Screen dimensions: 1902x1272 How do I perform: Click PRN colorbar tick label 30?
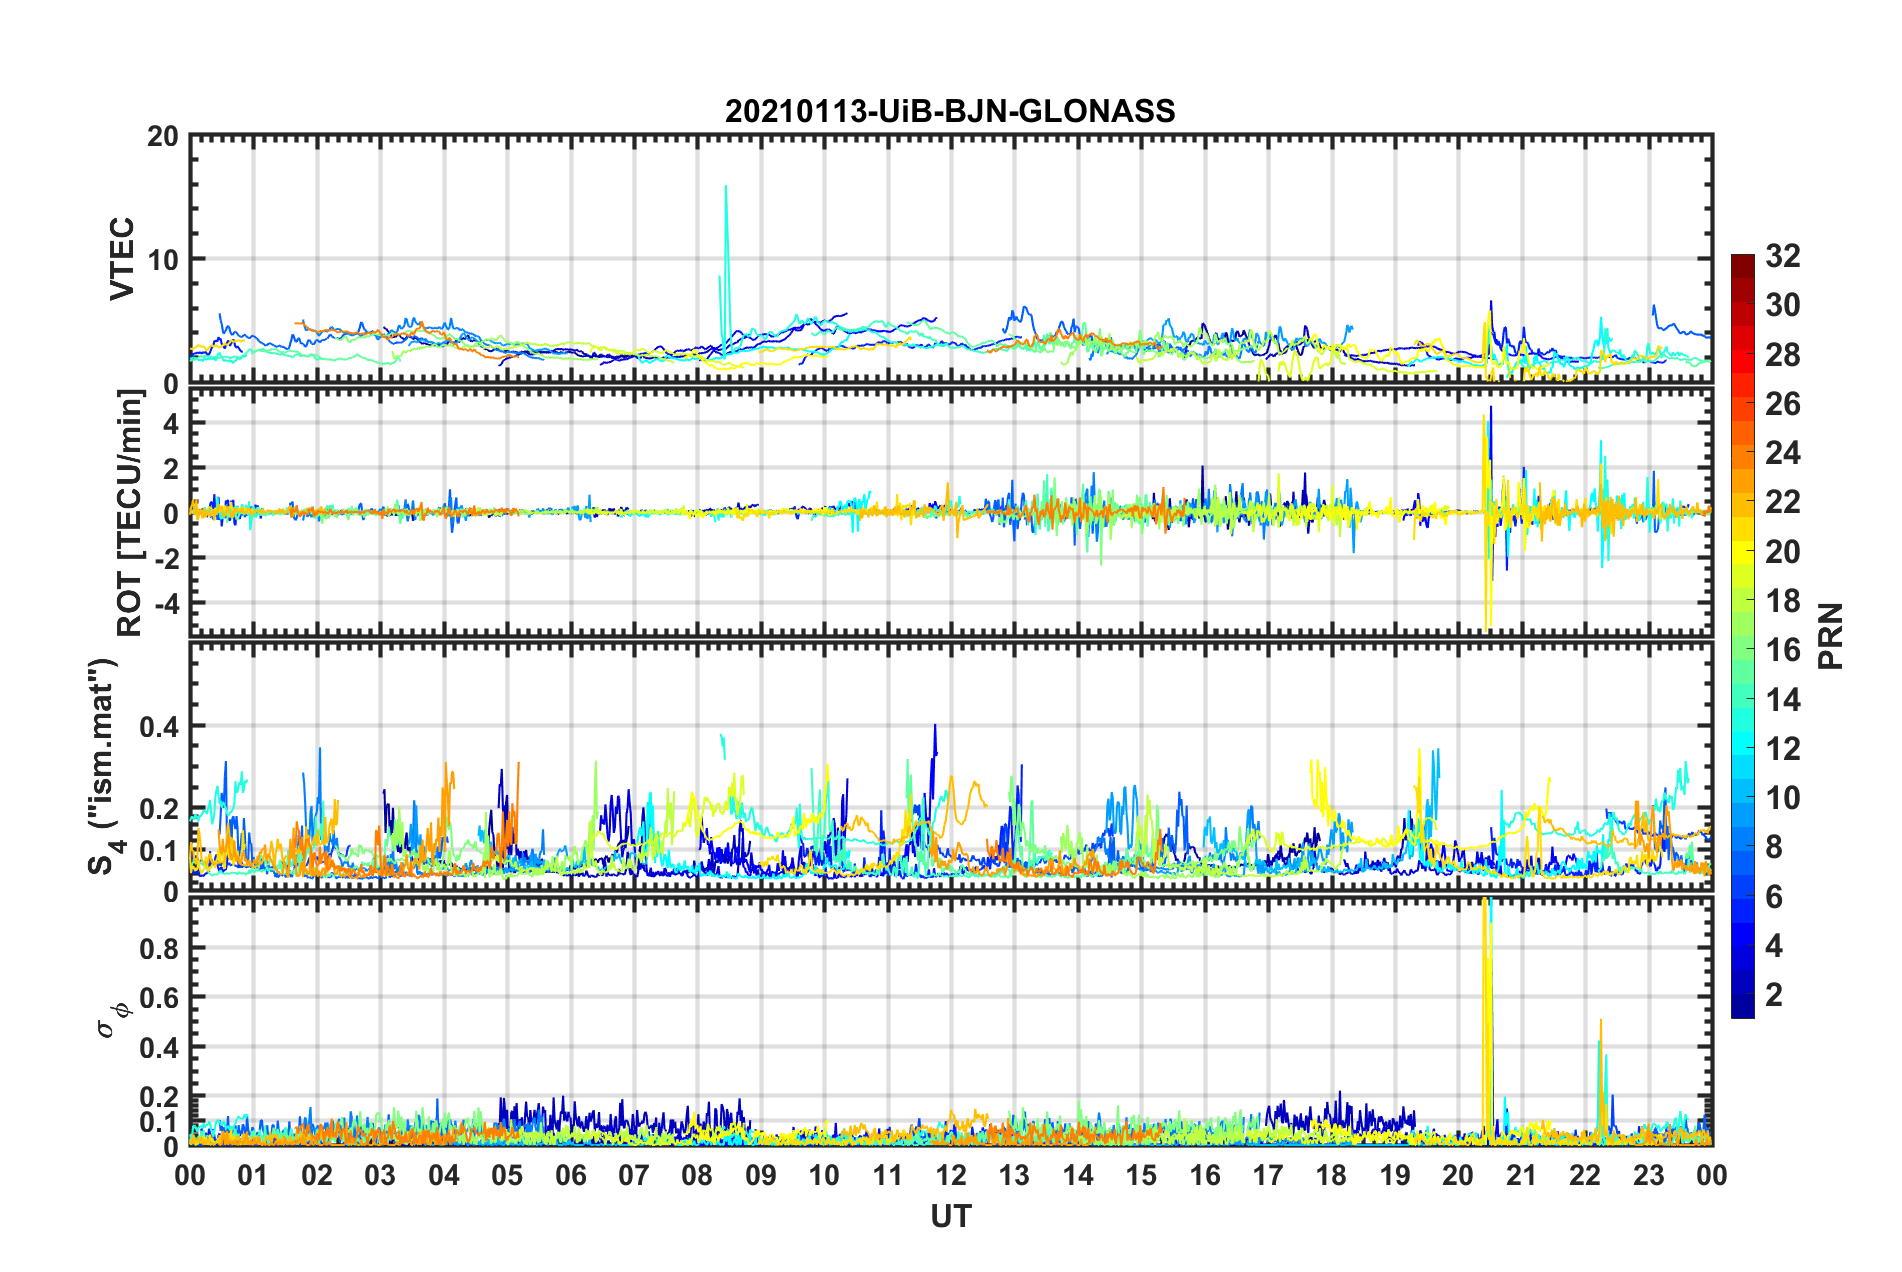point(1783,305)
